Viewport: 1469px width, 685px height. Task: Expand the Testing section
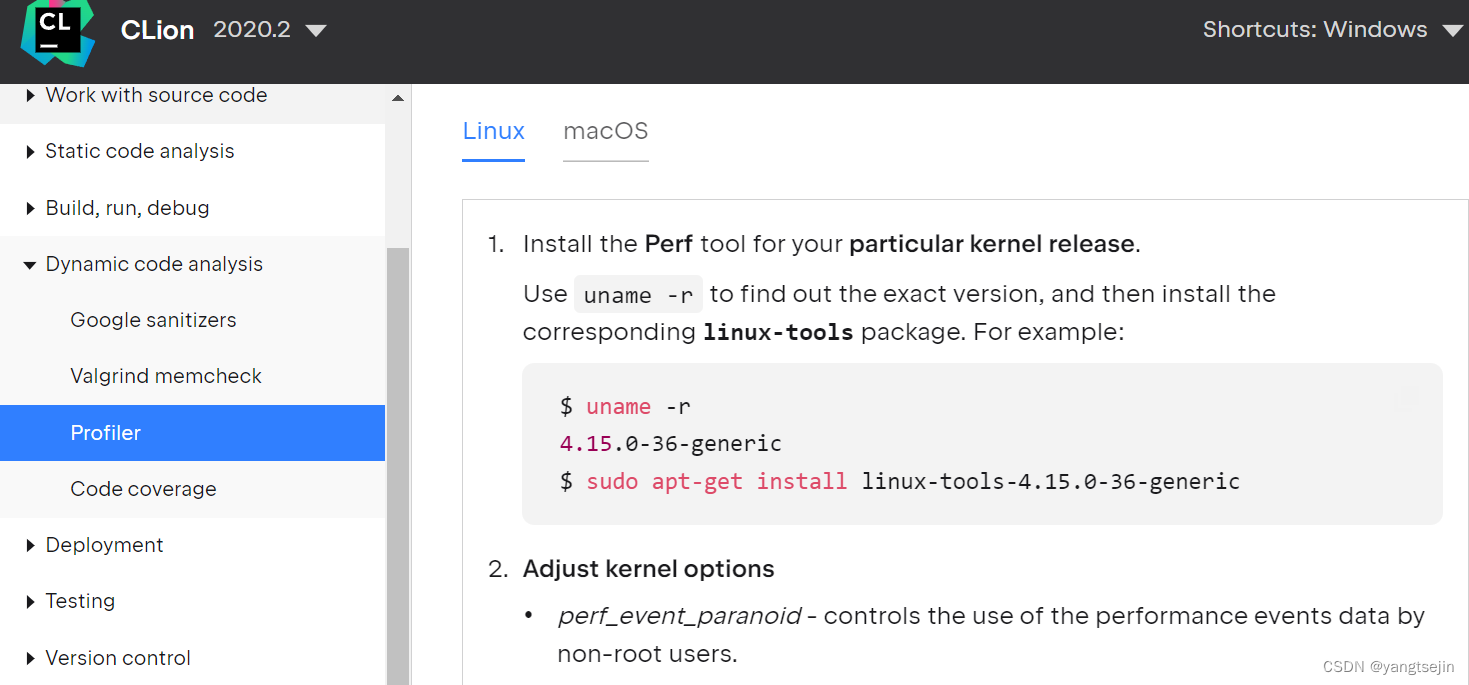(80, 601)
